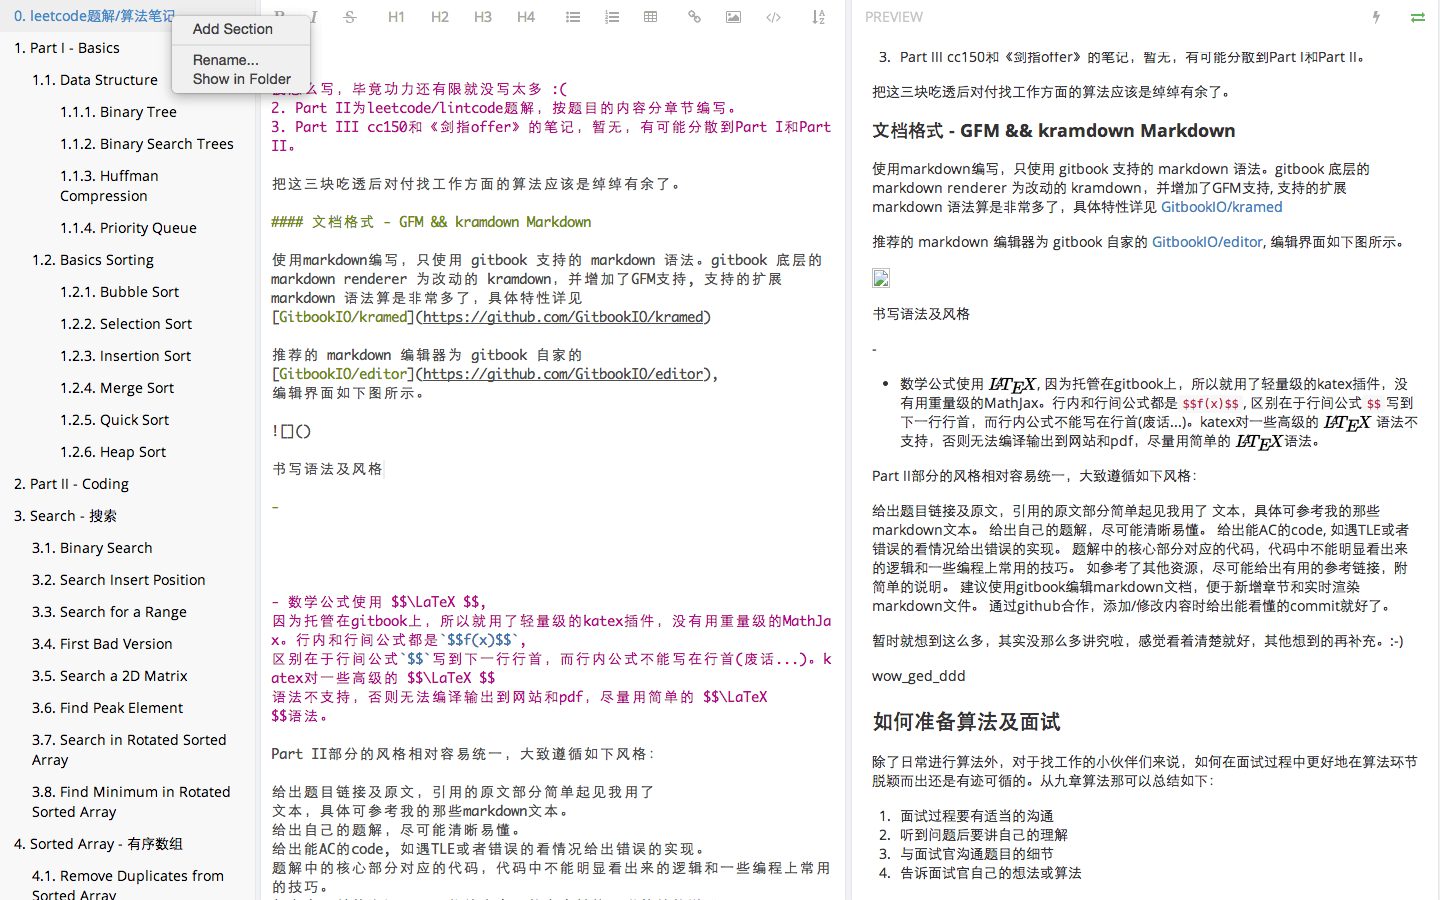Click the lightning bolt icon in preview pane
The image size is (1440, 900).
(x=1378, y=16)
